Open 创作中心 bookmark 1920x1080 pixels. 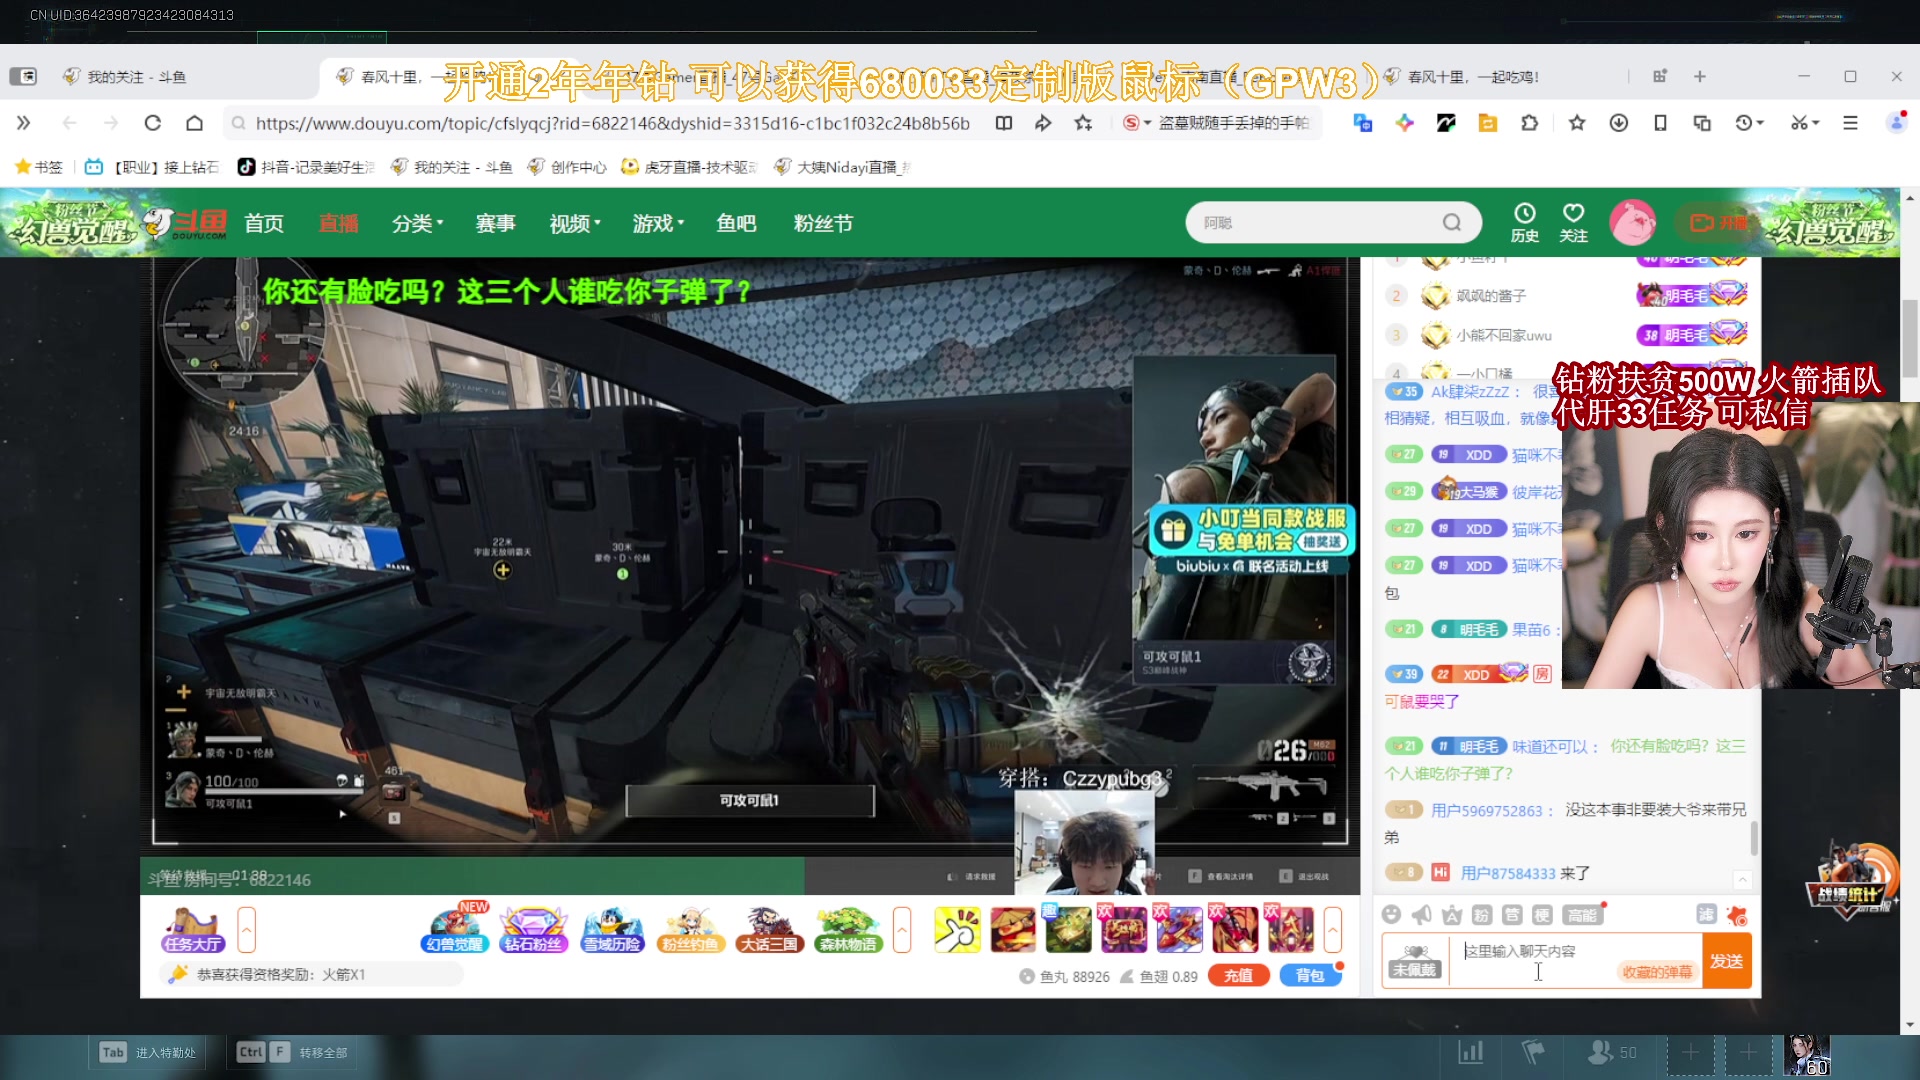point(567,167)
